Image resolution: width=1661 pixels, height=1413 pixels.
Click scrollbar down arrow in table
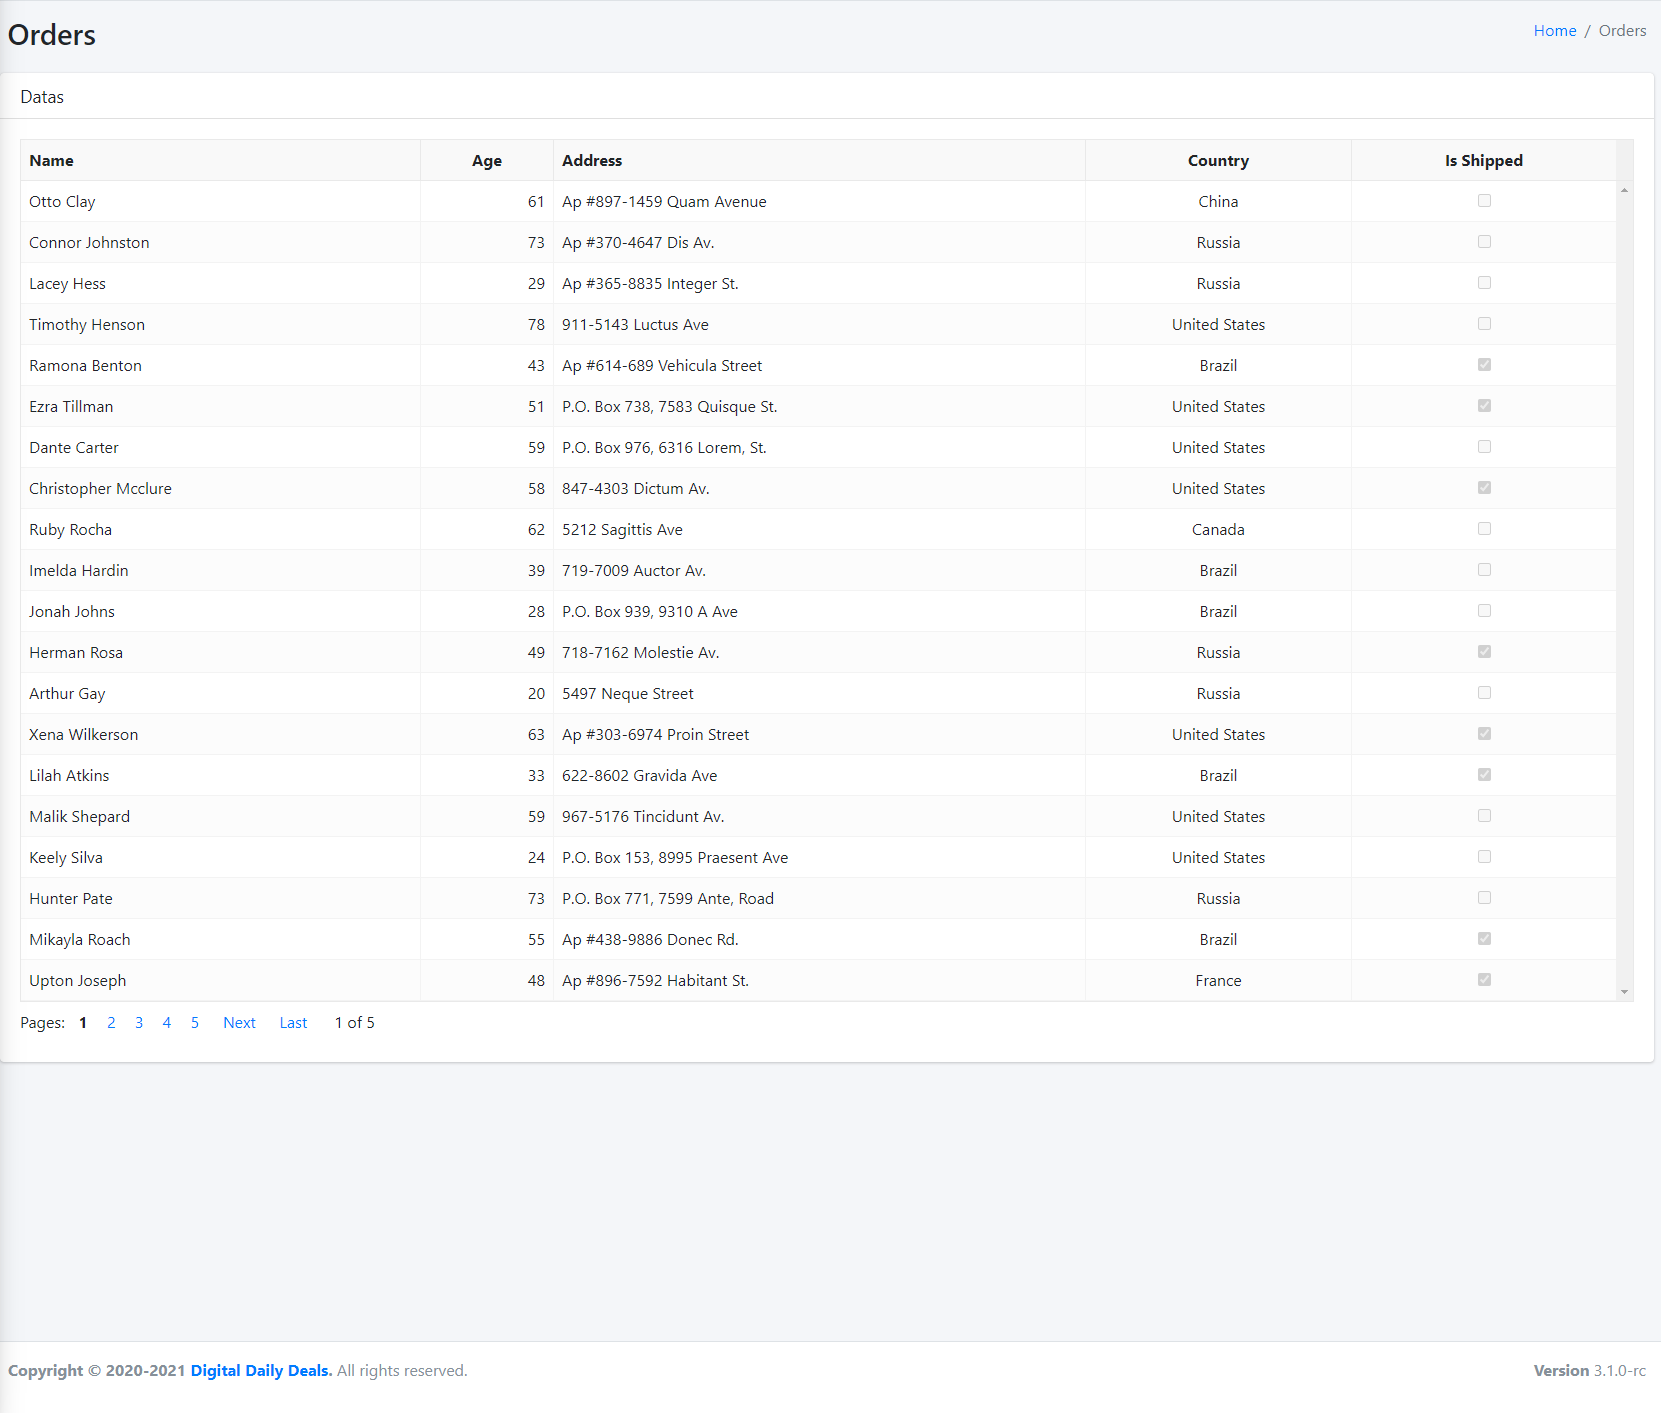1624,992
